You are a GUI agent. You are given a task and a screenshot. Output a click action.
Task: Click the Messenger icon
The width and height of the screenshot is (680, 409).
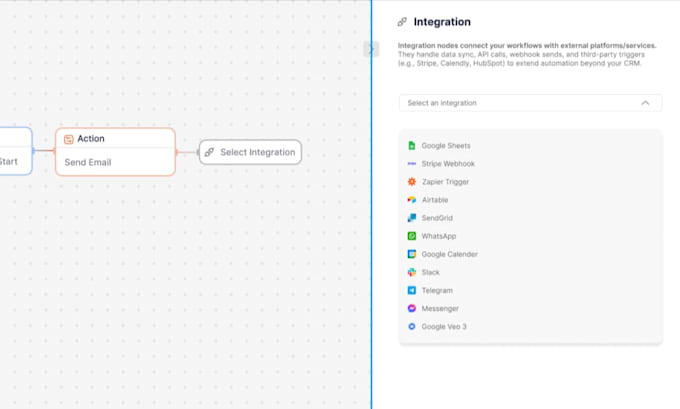tap(411, 308)
